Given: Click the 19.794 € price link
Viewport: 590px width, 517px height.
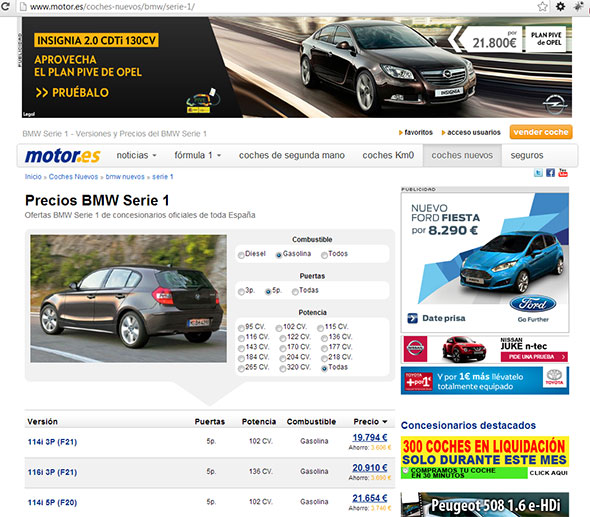Looking at the screenshot, I should pyautogui.click(x=370, y=438).
